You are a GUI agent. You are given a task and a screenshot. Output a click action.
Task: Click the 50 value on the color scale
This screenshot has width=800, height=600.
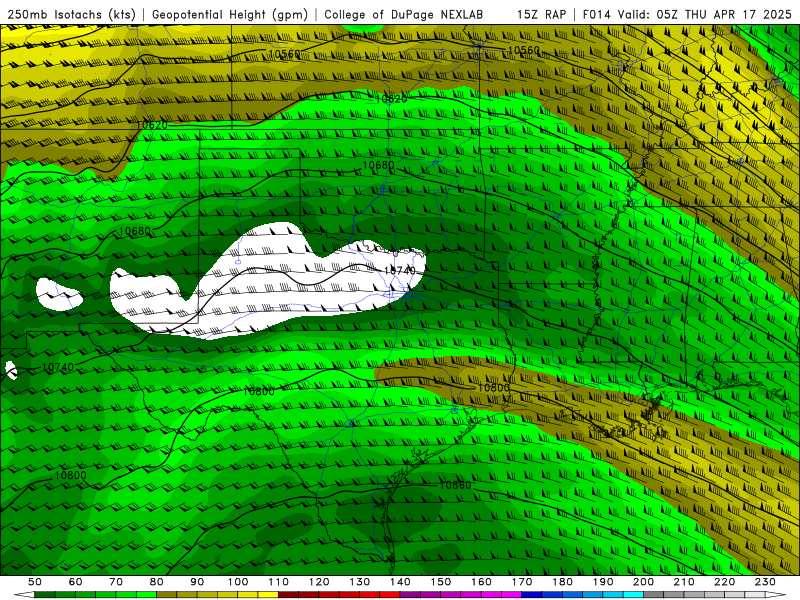coord(35,582)
